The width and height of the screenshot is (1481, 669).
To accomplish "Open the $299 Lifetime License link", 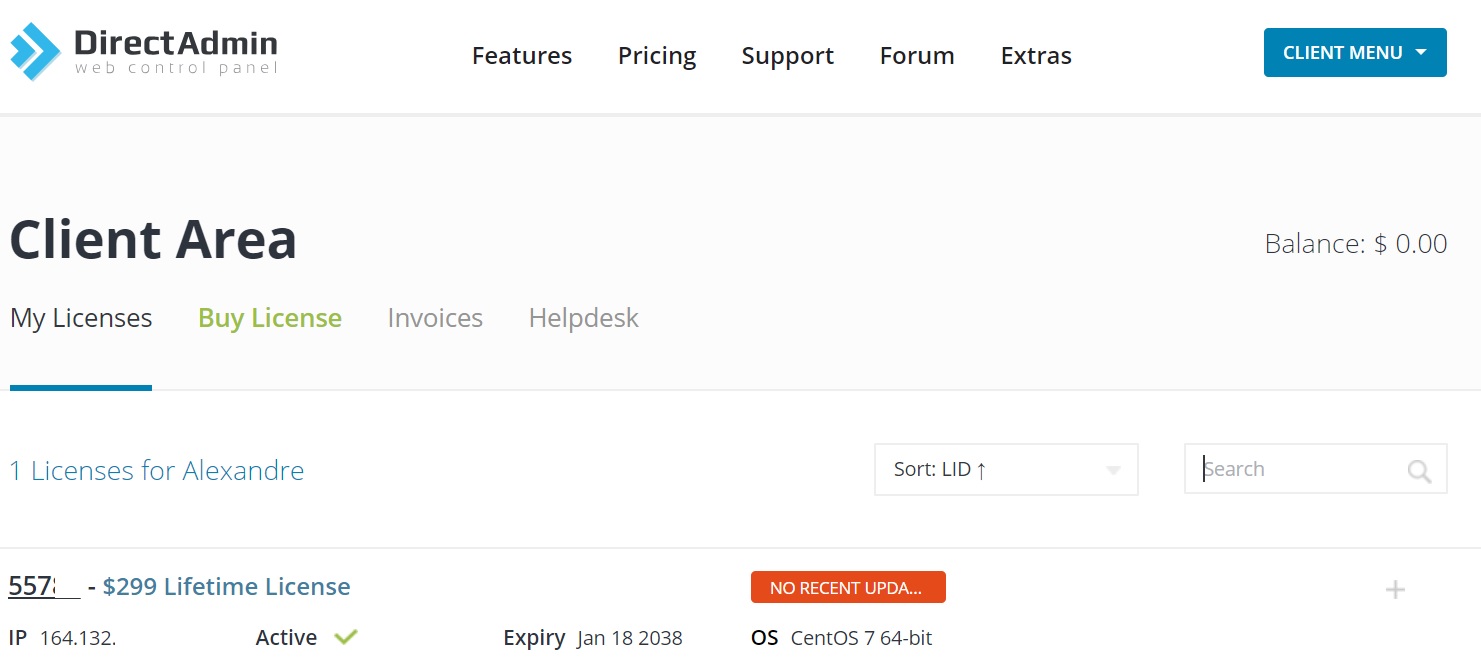I will (x=226, y=587).
